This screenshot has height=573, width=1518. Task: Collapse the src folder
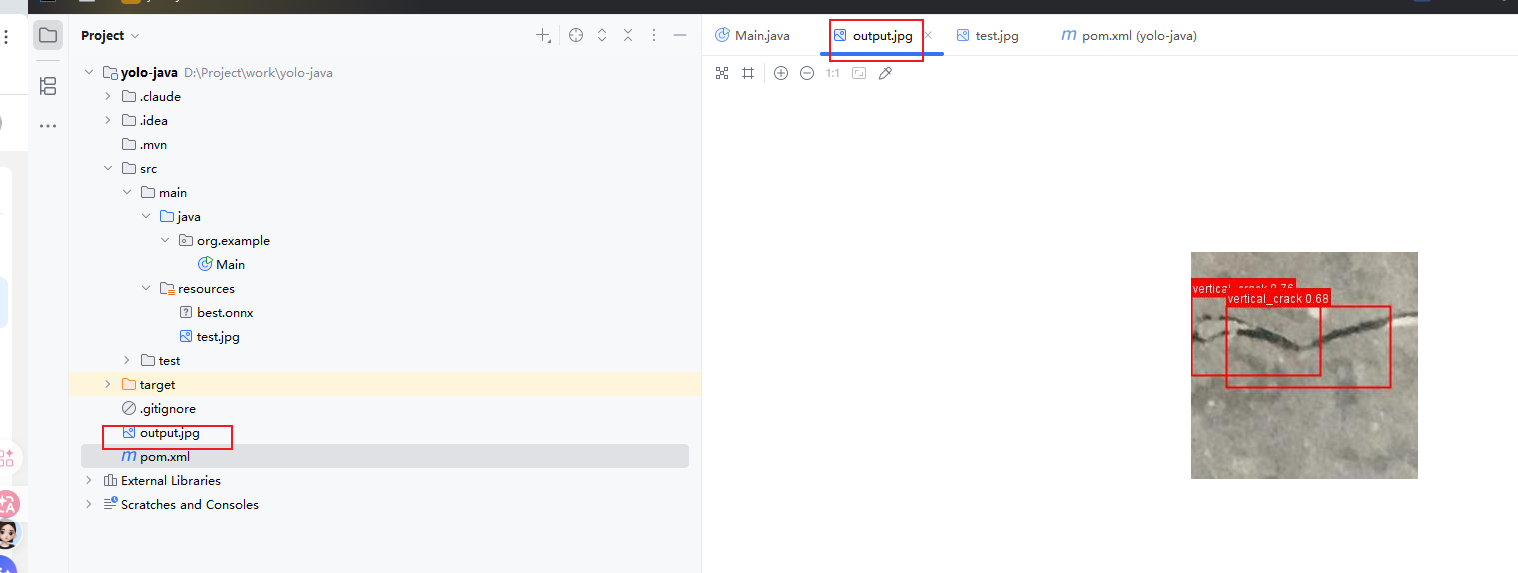coord(108,169)
